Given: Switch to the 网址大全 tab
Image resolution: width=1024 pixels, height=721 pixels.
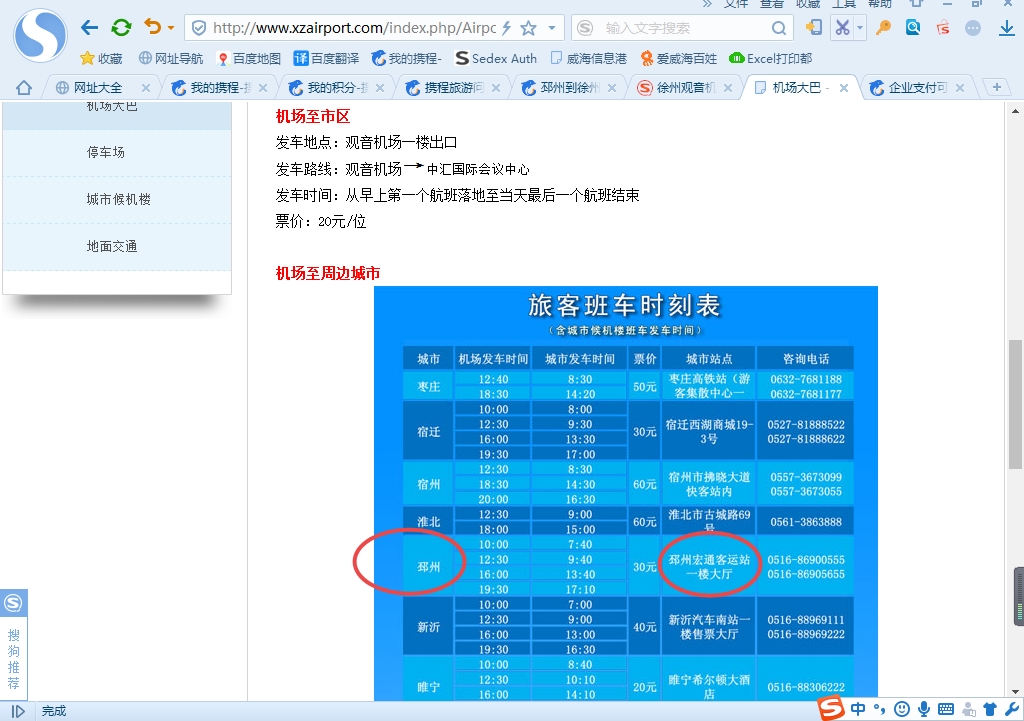Looking at the screenshot, I should (x=98, y=88).
